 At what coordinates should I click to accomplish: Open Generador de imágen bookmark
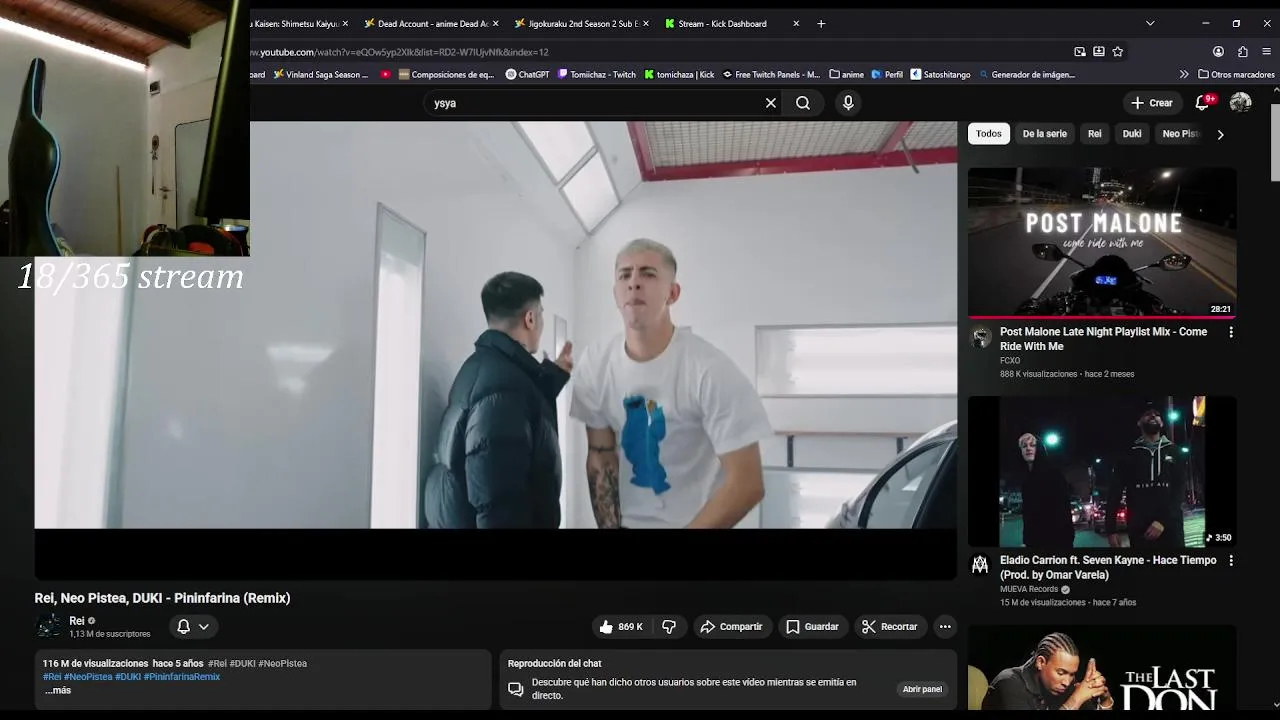[x=1027, y=75]
